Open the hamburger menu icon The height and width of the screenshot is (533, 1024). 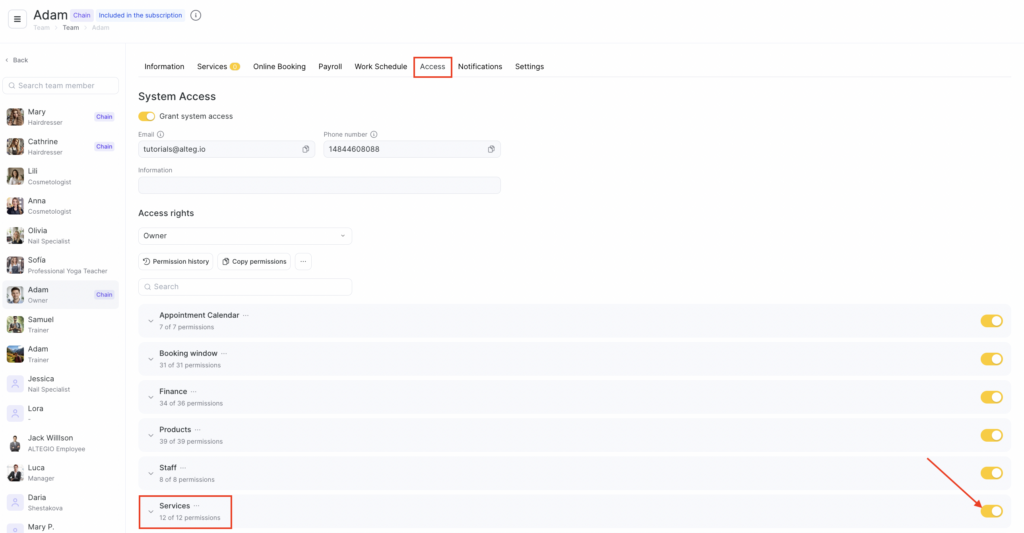click(18, 19)
